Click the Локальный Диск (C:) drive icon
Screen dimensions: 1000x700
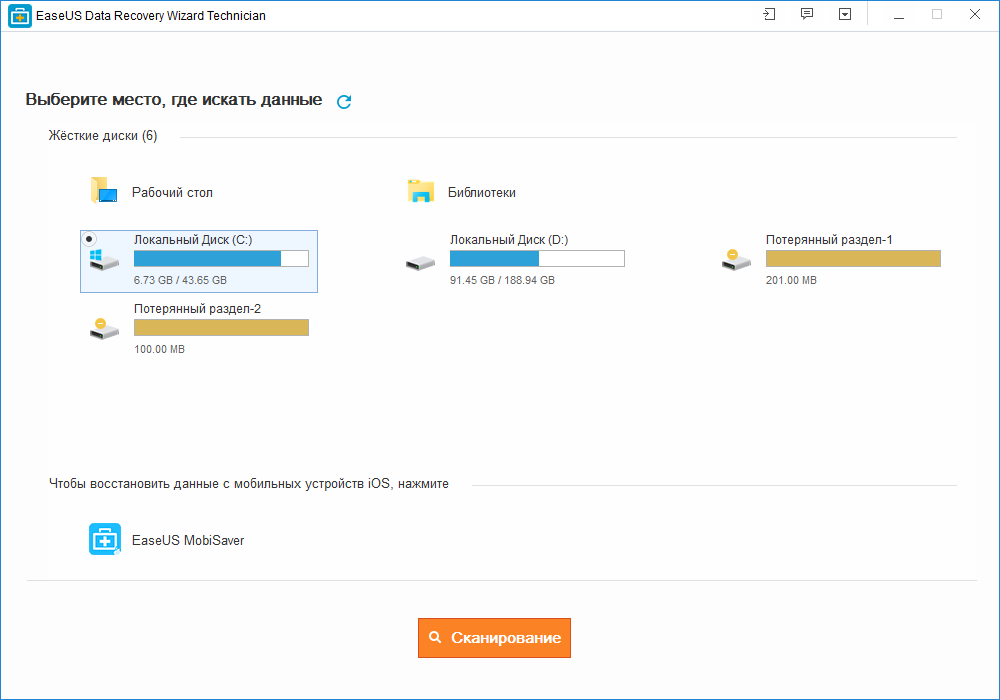point(104,260)
